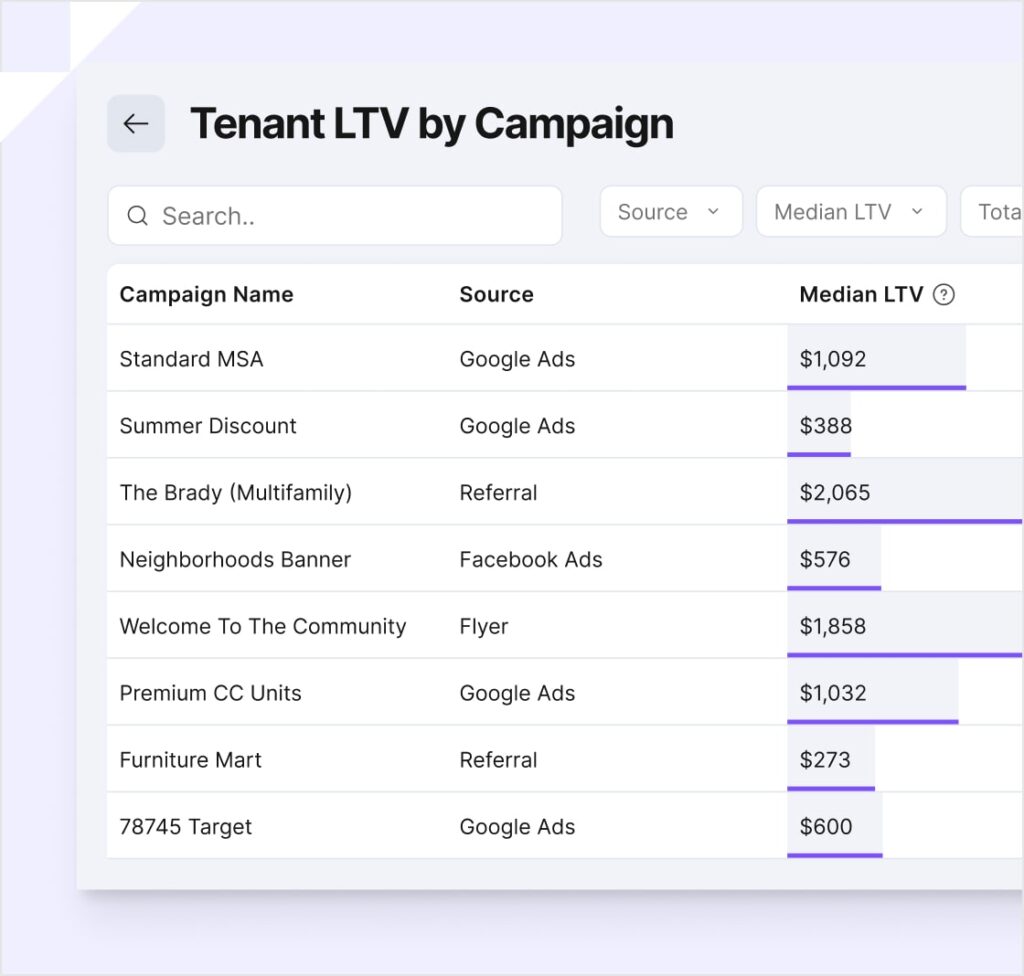Image resolution: width=1024 pixels, height=976 pixels.
Task: Click the $1,032 median LTV value
Action: point(833,693)
